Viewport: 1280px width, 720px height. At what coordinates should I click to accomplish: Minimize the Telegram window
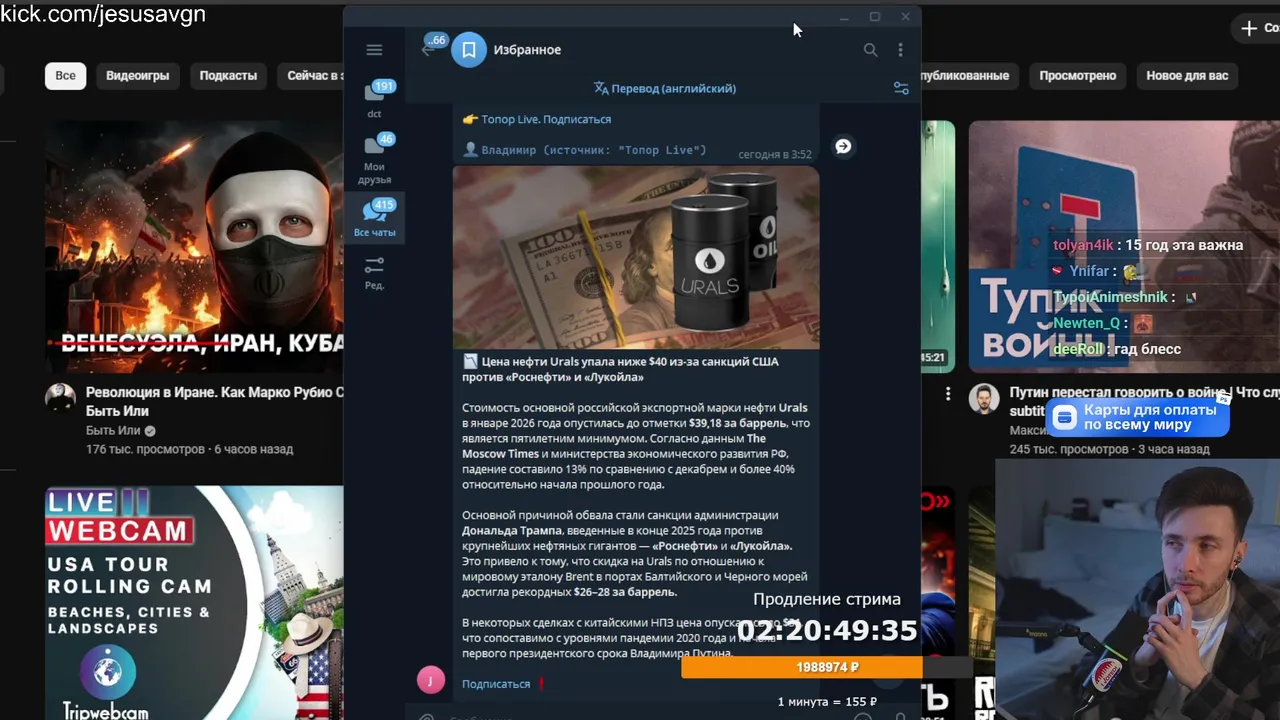[844, 17]
